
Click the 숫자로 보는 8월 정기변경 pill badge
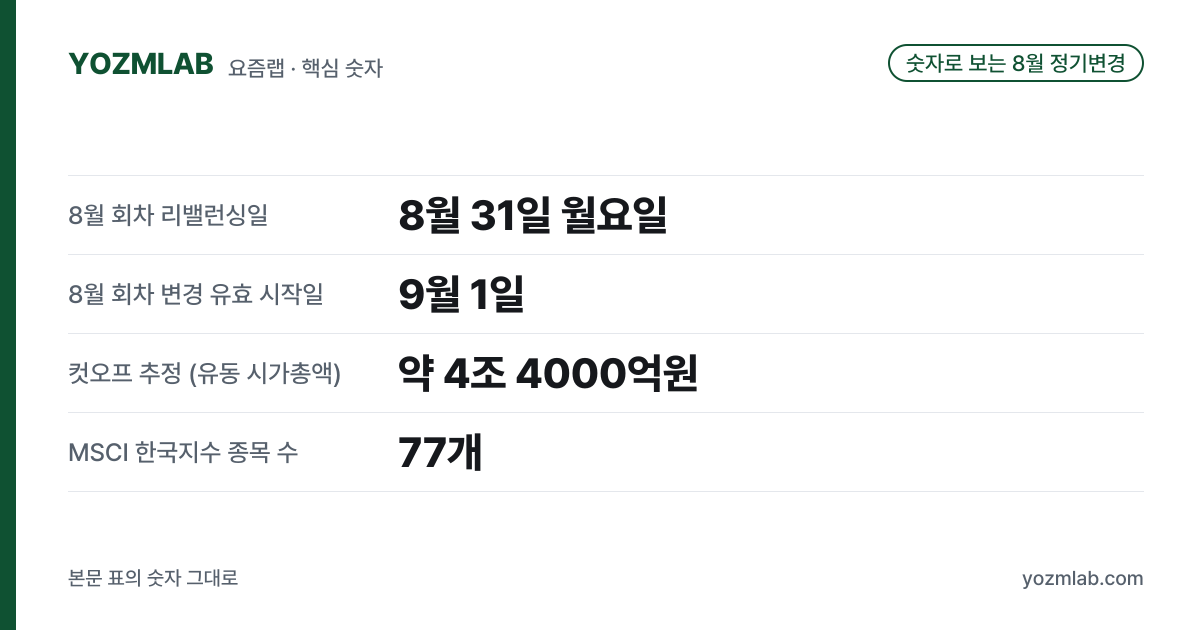coord(1016,63)
